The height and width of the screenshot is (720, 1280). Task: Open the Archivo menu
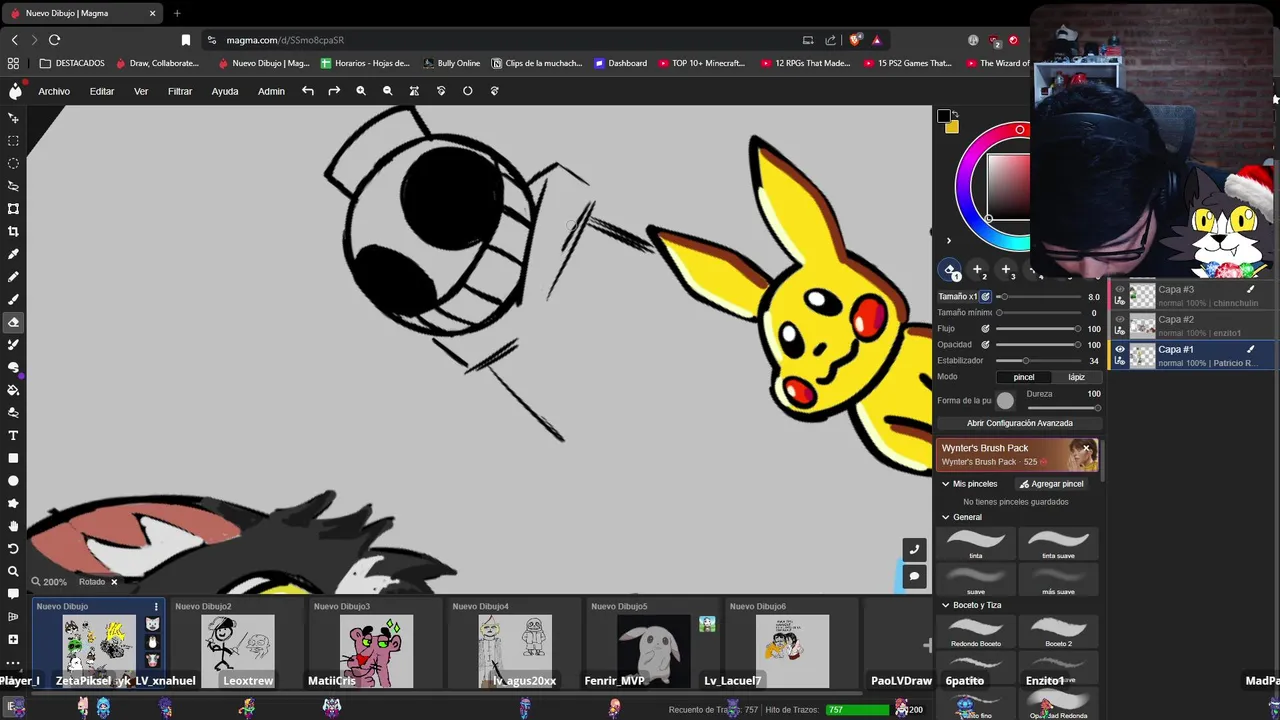tap(54, 91)
